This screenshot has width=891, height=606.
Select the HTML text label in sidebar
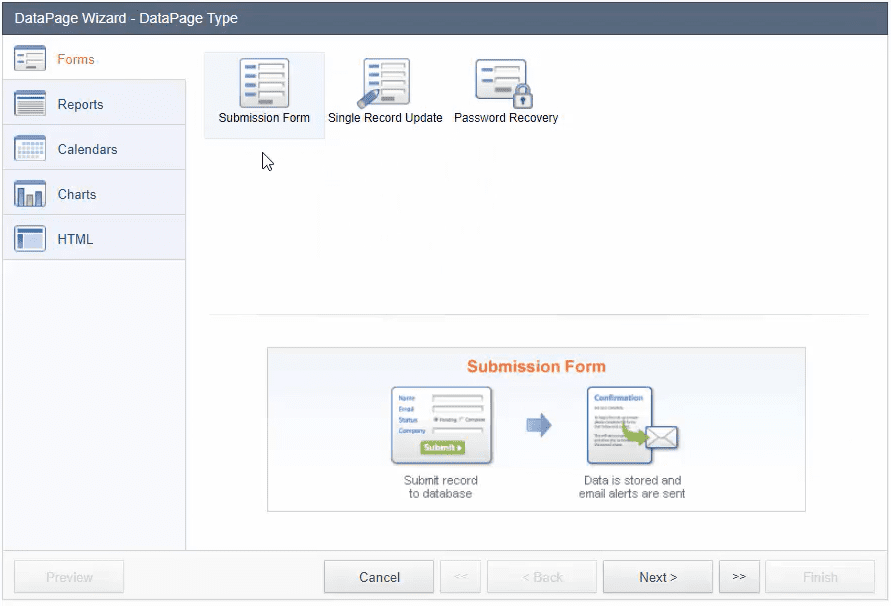[75, 240]
